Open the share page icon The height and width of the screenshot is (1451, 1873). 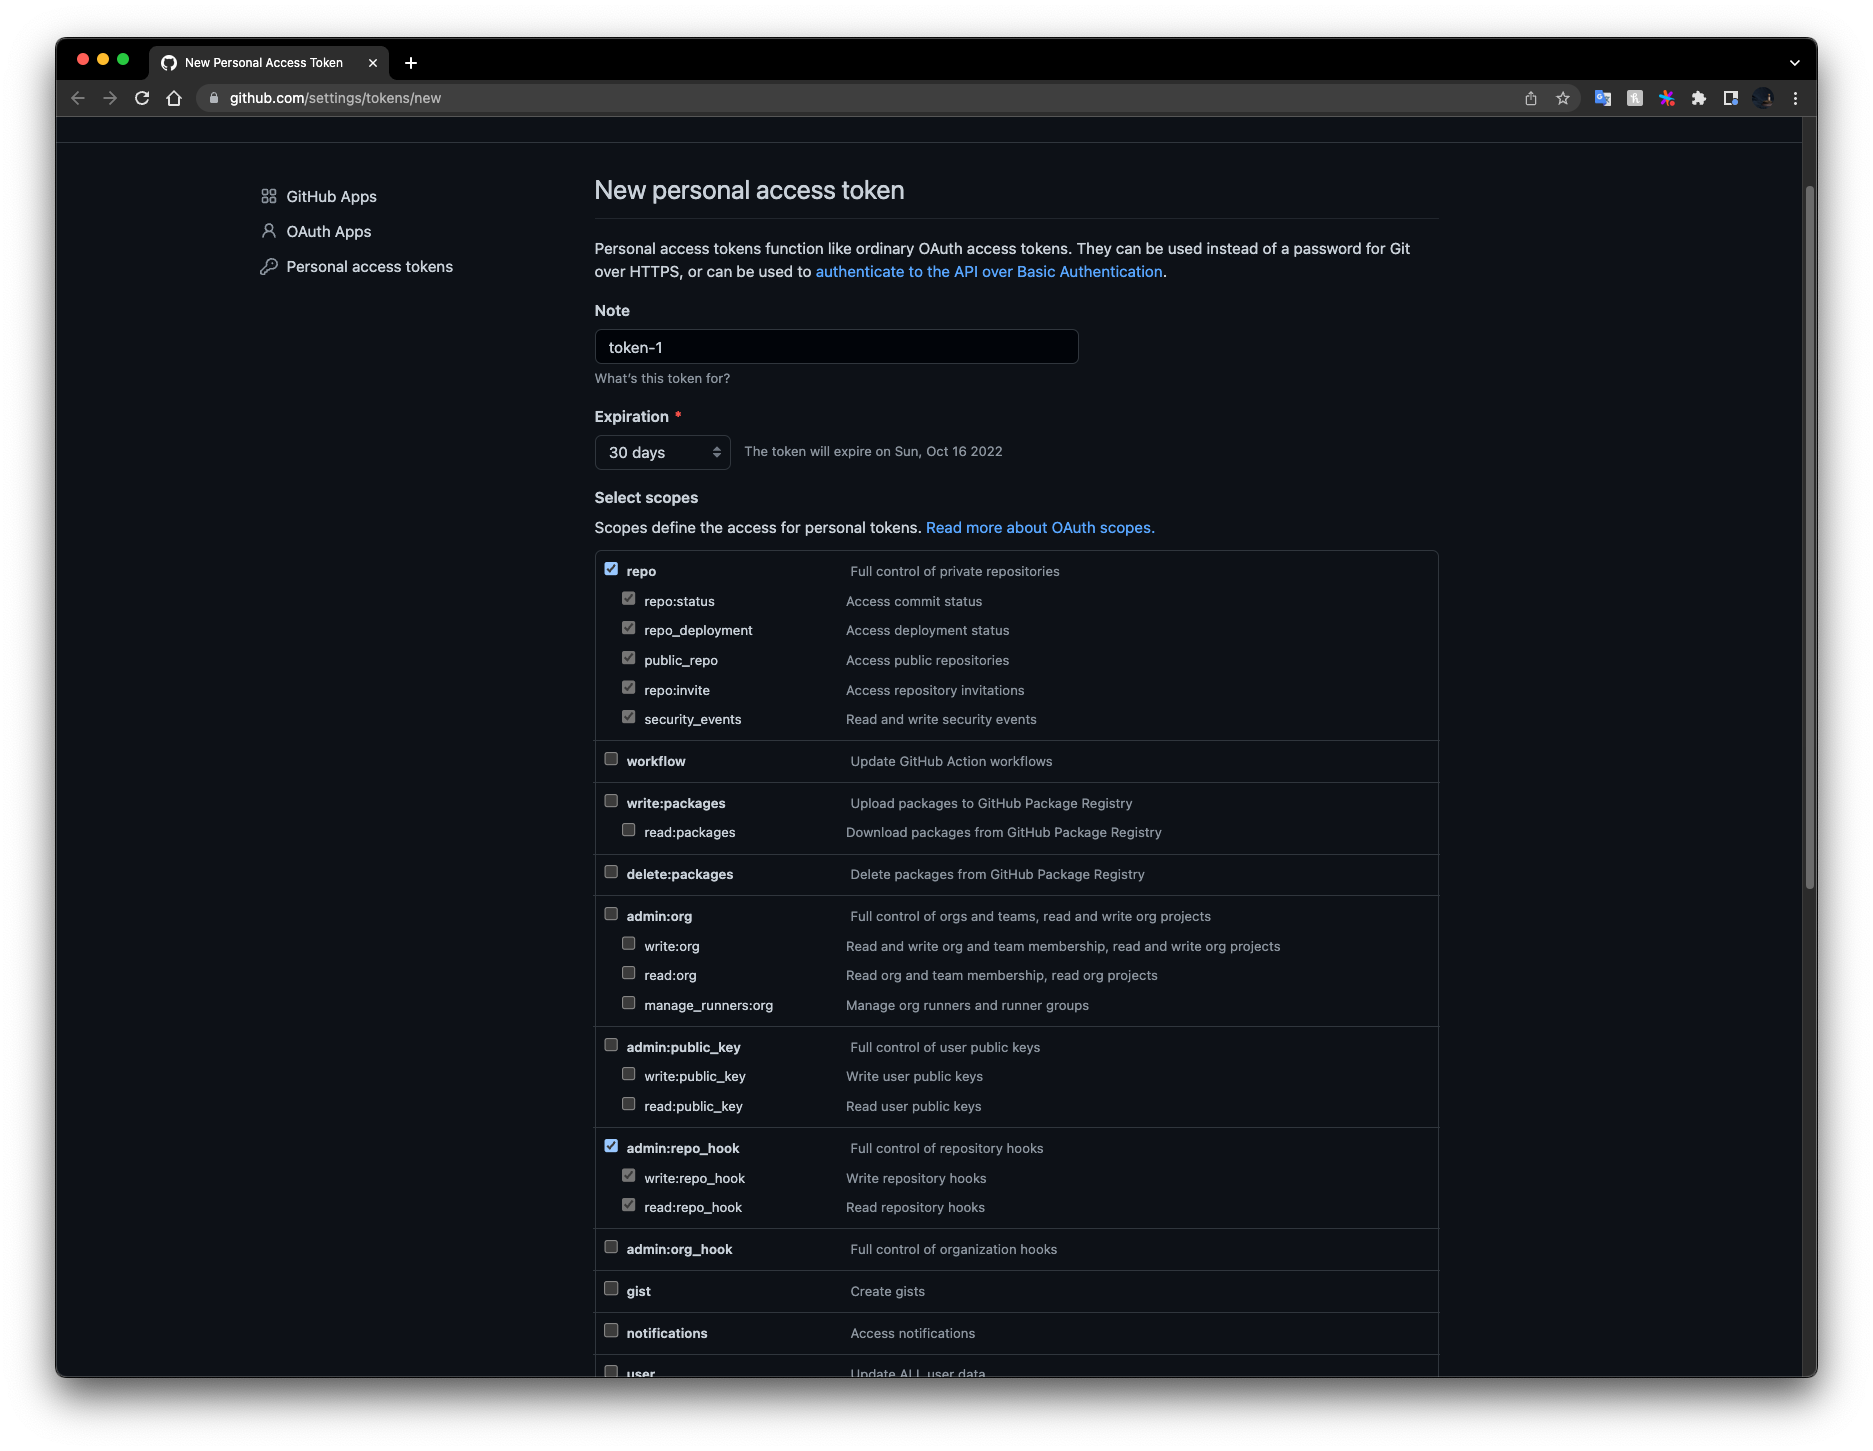[x=1530, y=98]
